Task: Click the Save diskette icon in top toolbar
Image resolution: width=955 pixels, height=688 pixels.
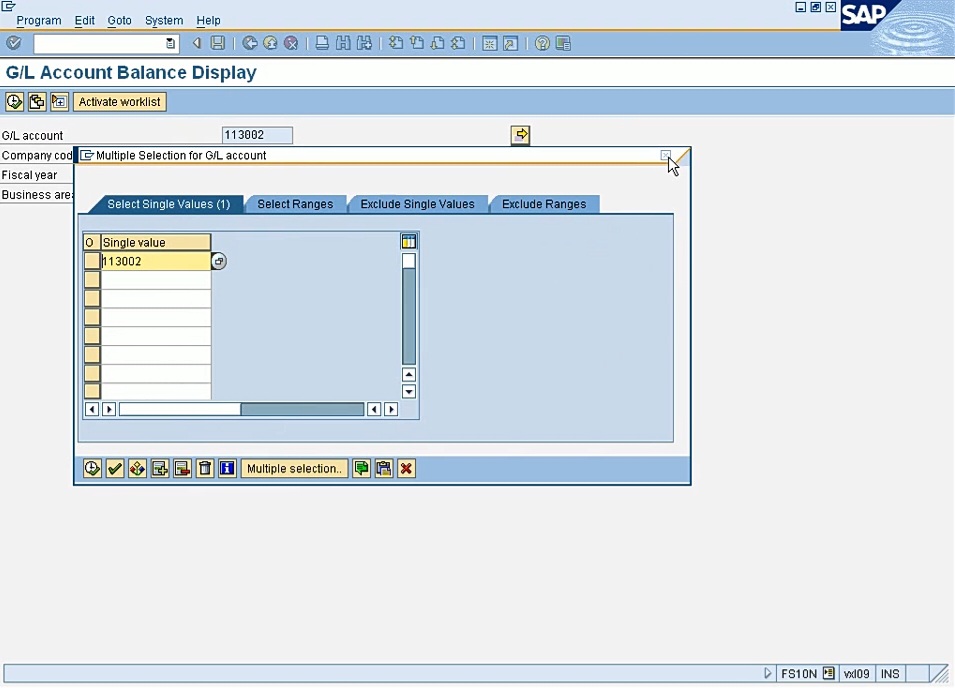Action: point(217,43)
